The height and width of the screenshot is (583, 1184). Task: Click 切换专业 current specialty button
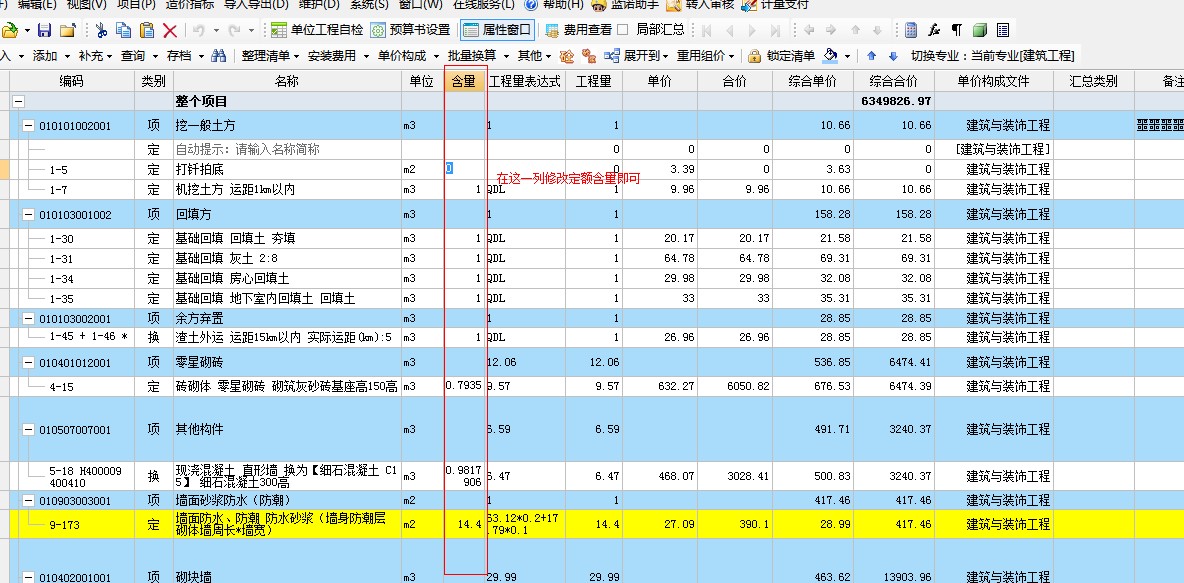pos(992,56)
